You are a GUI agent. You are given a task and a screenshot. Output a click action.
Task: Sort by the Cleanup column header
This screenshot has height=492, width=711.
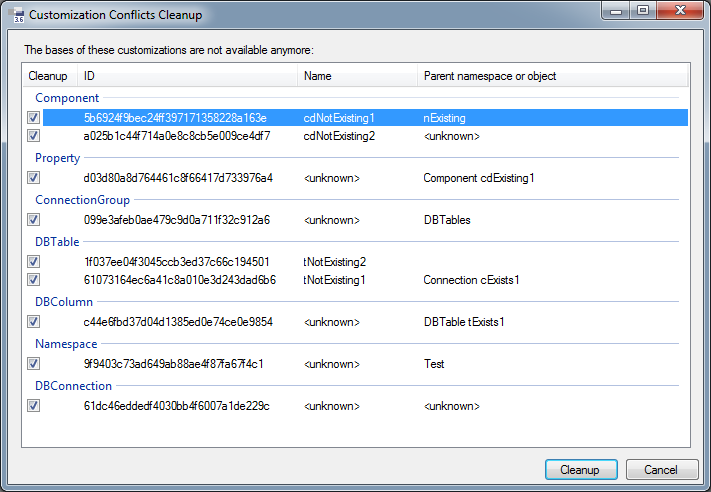pyautogui.click(x=50, y=76)
